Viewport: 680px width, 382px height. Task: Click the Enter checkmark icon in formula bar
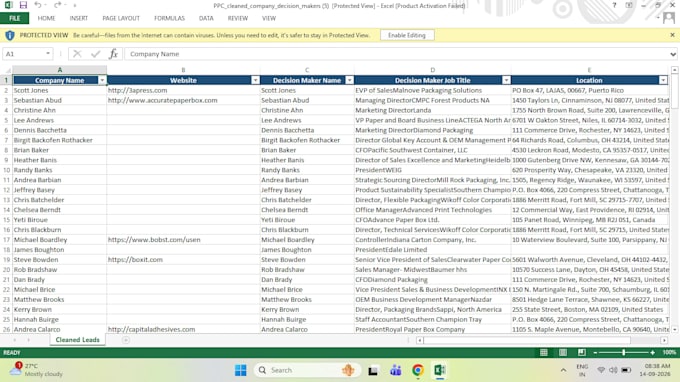95,54
